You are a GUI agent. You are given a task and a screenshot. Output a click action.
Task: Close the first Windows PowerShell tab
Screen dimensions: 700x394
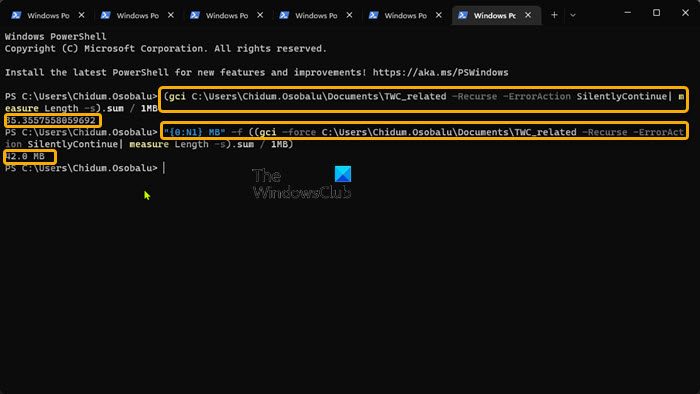pos(81,15)
